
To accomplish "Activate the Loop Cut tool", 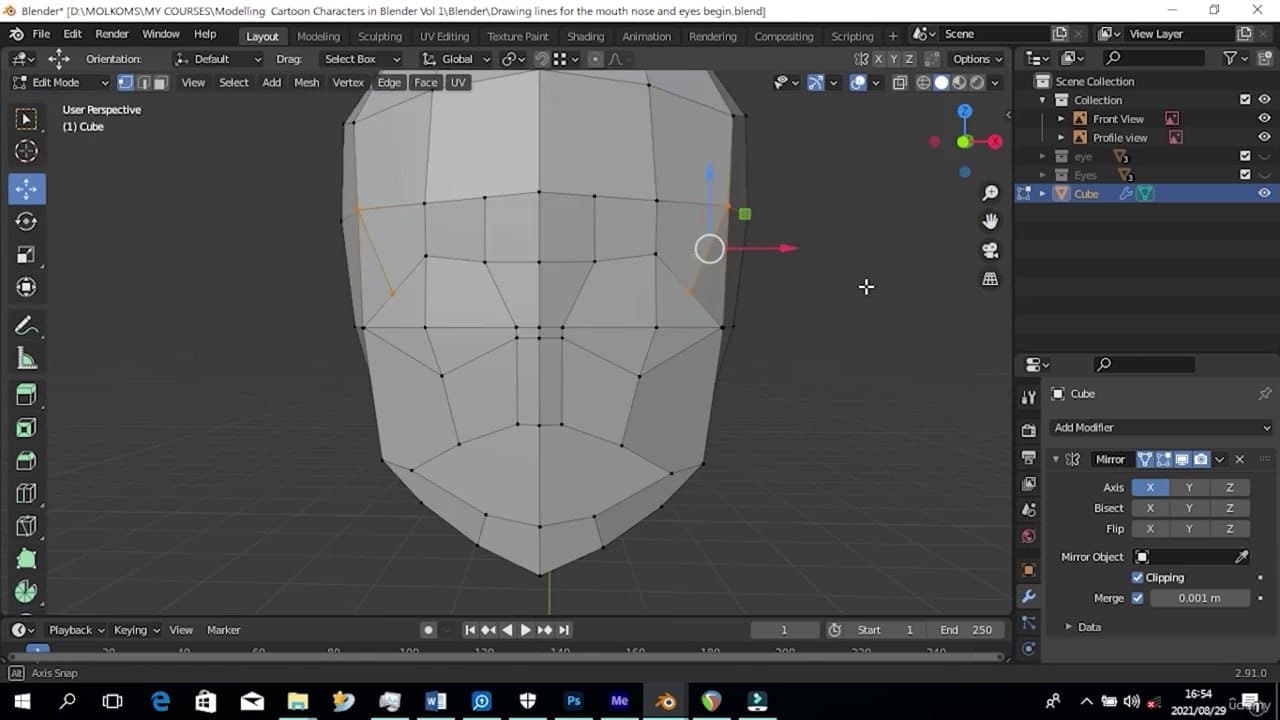I will [27, 494].
